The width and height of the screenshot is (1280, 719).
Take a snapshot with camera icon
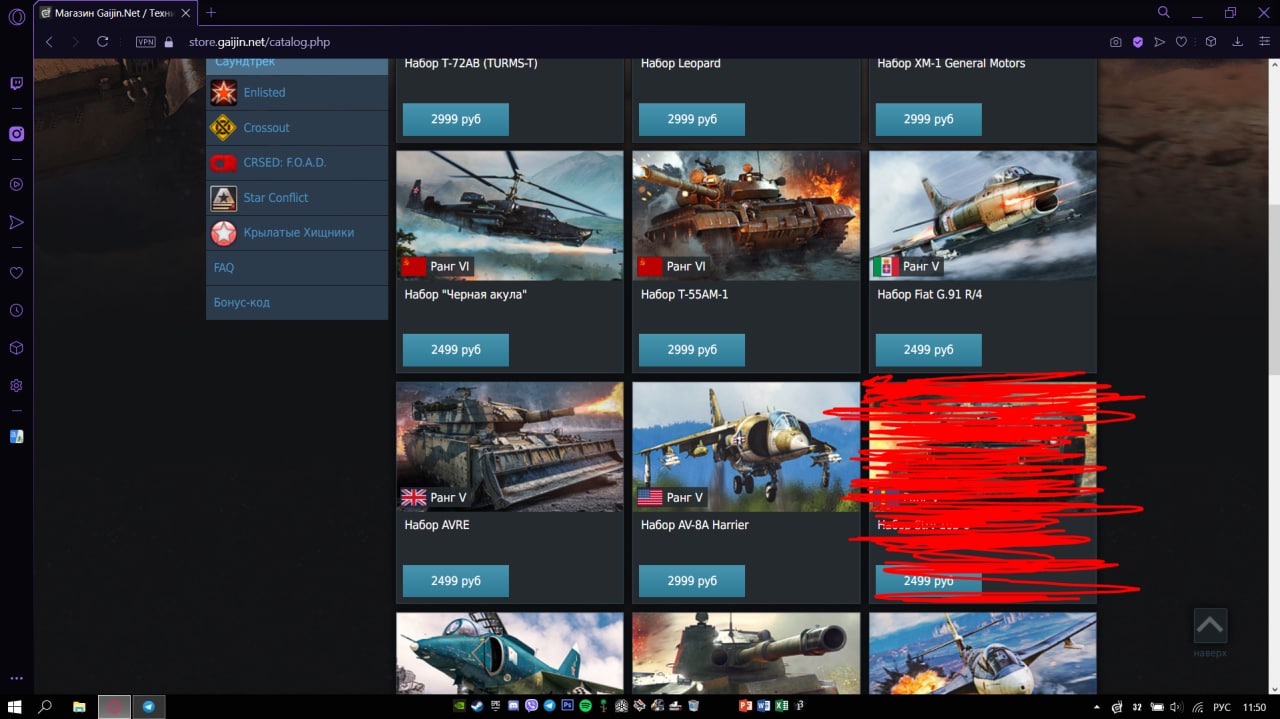pos(1115,42)
